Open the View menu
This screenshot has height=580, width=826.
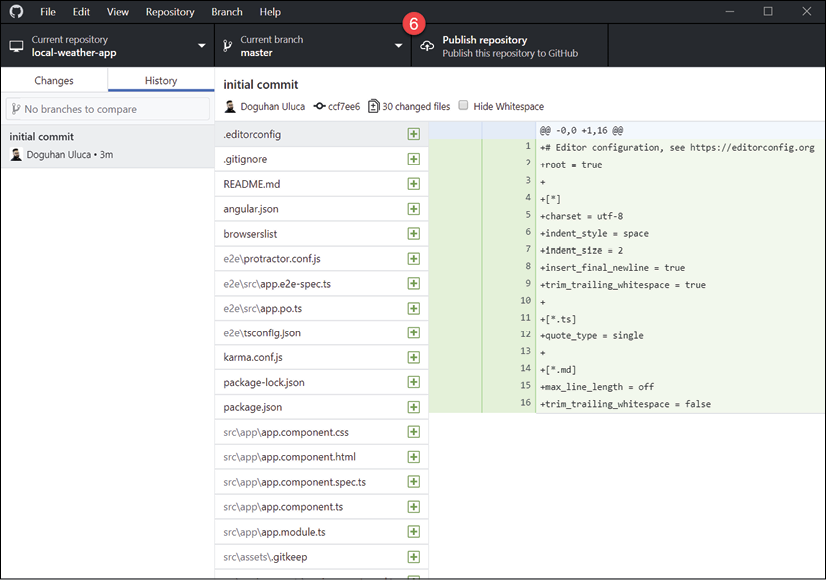[117, 12]
